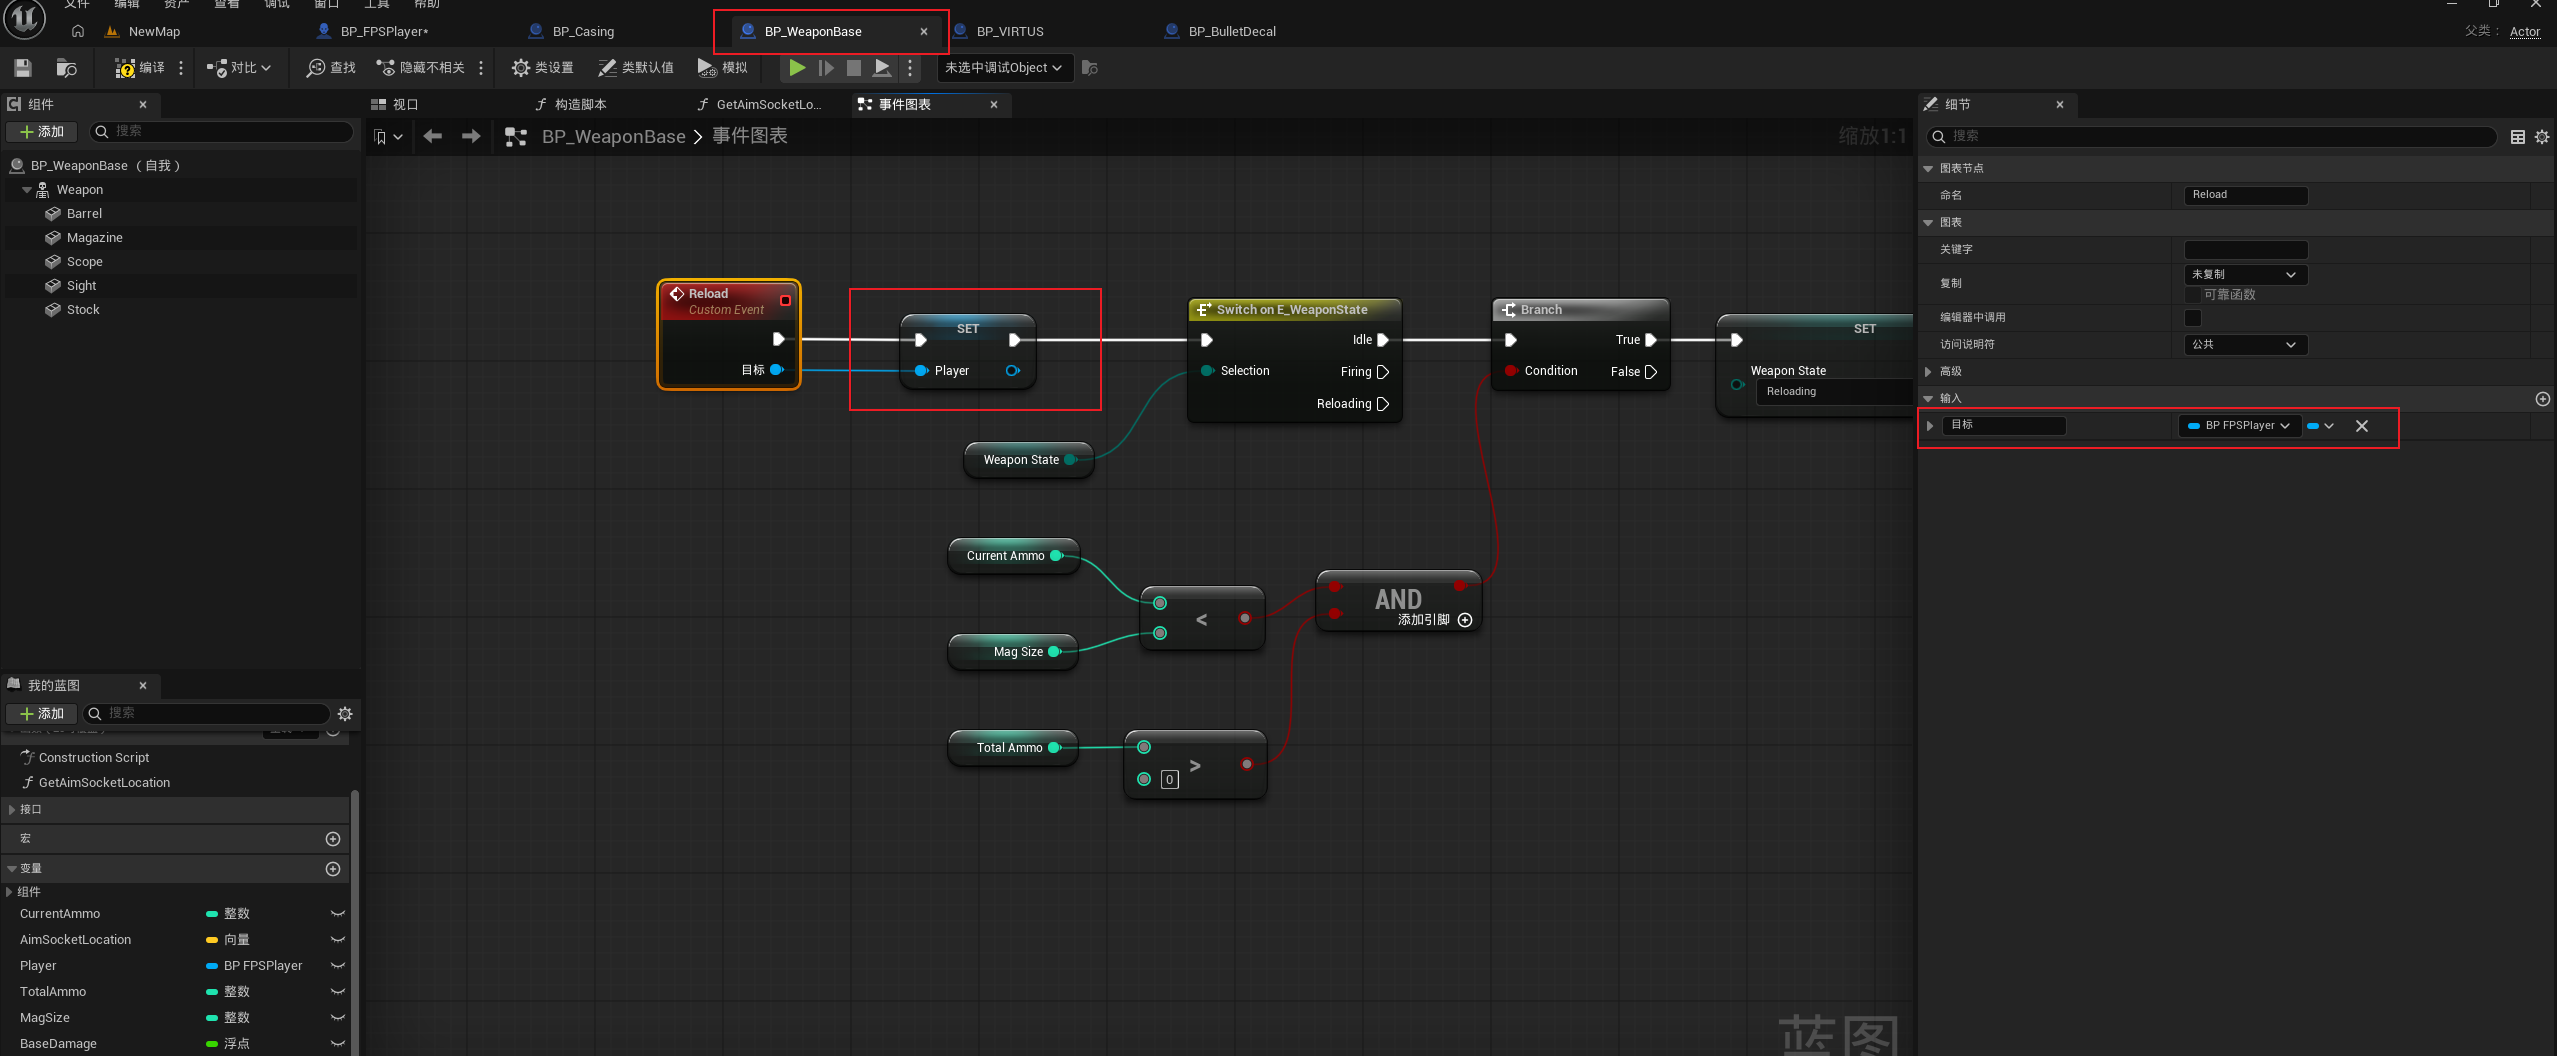The width and height of the screenshot is (2557, 1056).
Task: Toggle the 可靠函数 reliable checkbox
Action: (2193, 295)
